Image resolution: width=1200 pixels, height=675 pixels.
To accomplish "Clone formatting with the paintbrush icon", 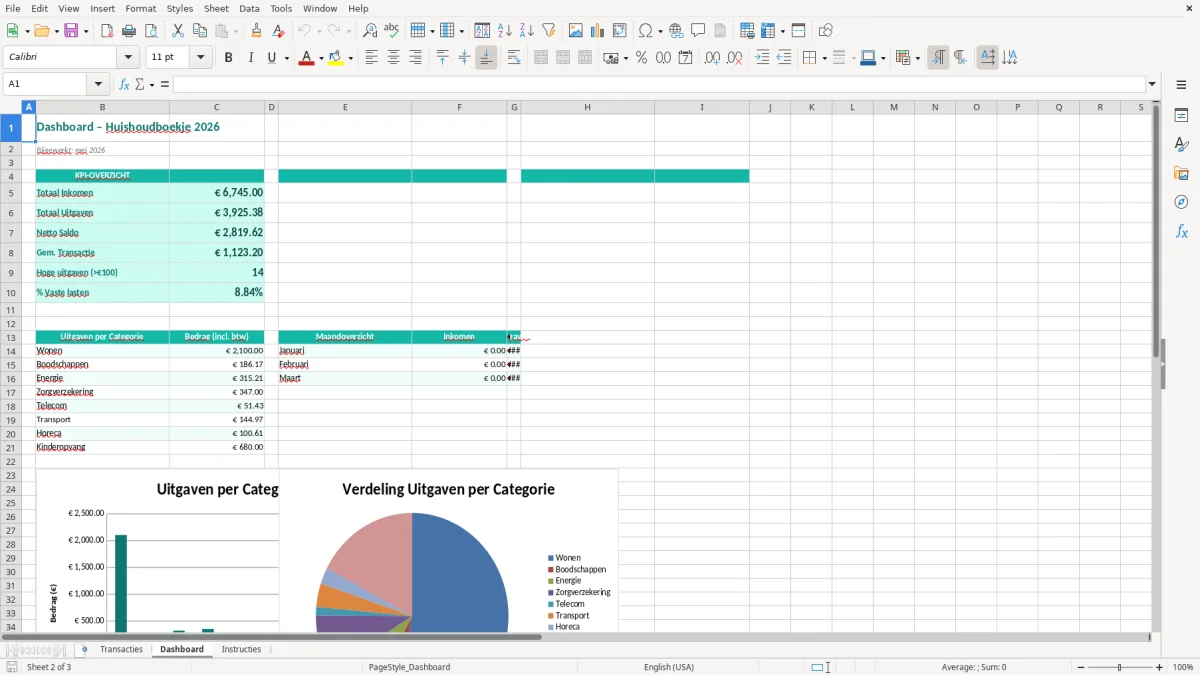I will (x=257, y=31).
